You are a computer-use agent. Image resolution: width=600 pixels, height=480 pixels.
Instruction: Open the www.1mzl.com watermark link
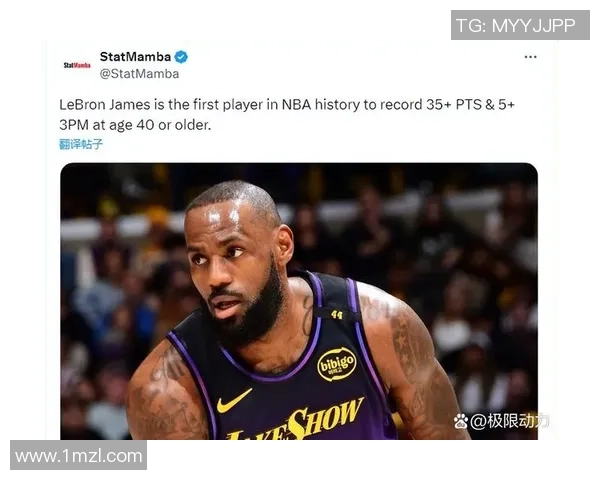78,456
